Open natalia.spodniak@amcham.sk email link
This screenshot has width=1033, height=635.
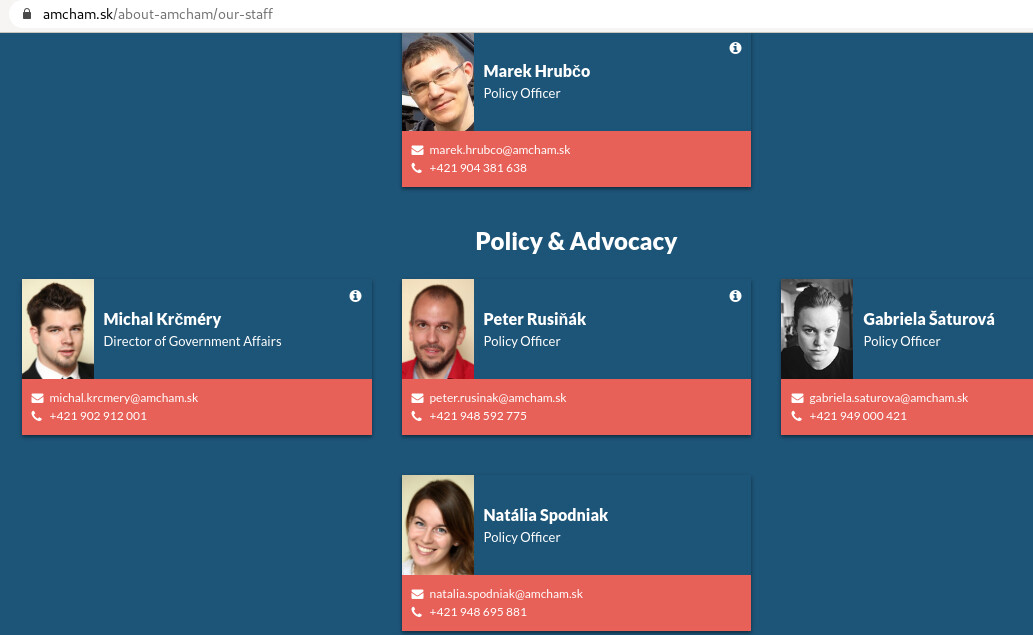pos(506,594)
